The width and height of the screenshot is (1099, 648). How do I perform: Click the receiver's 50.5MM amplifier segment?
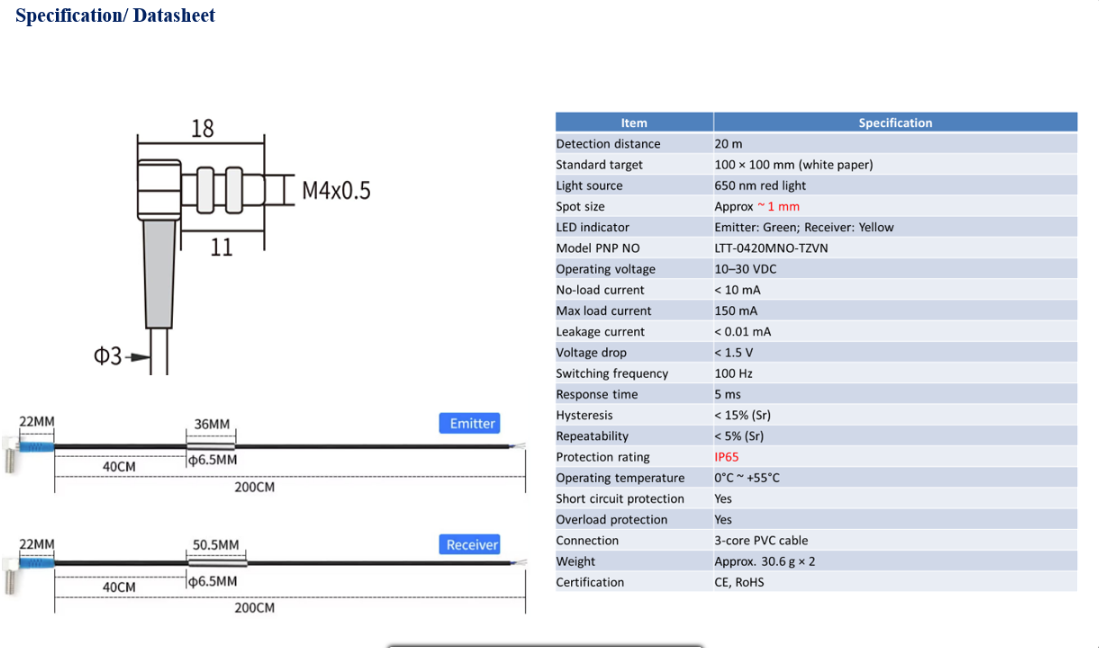click(216, 565)
